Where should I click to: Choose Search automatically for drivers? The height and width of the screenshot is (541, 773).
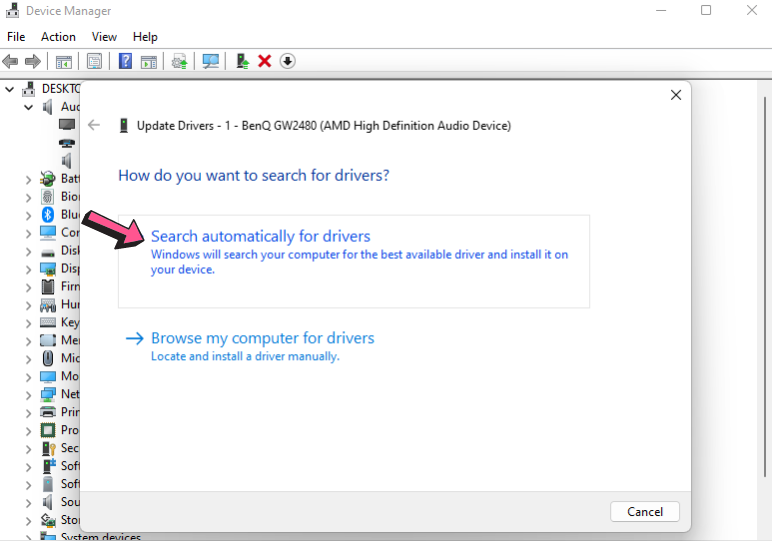click(x=354, y=261)
